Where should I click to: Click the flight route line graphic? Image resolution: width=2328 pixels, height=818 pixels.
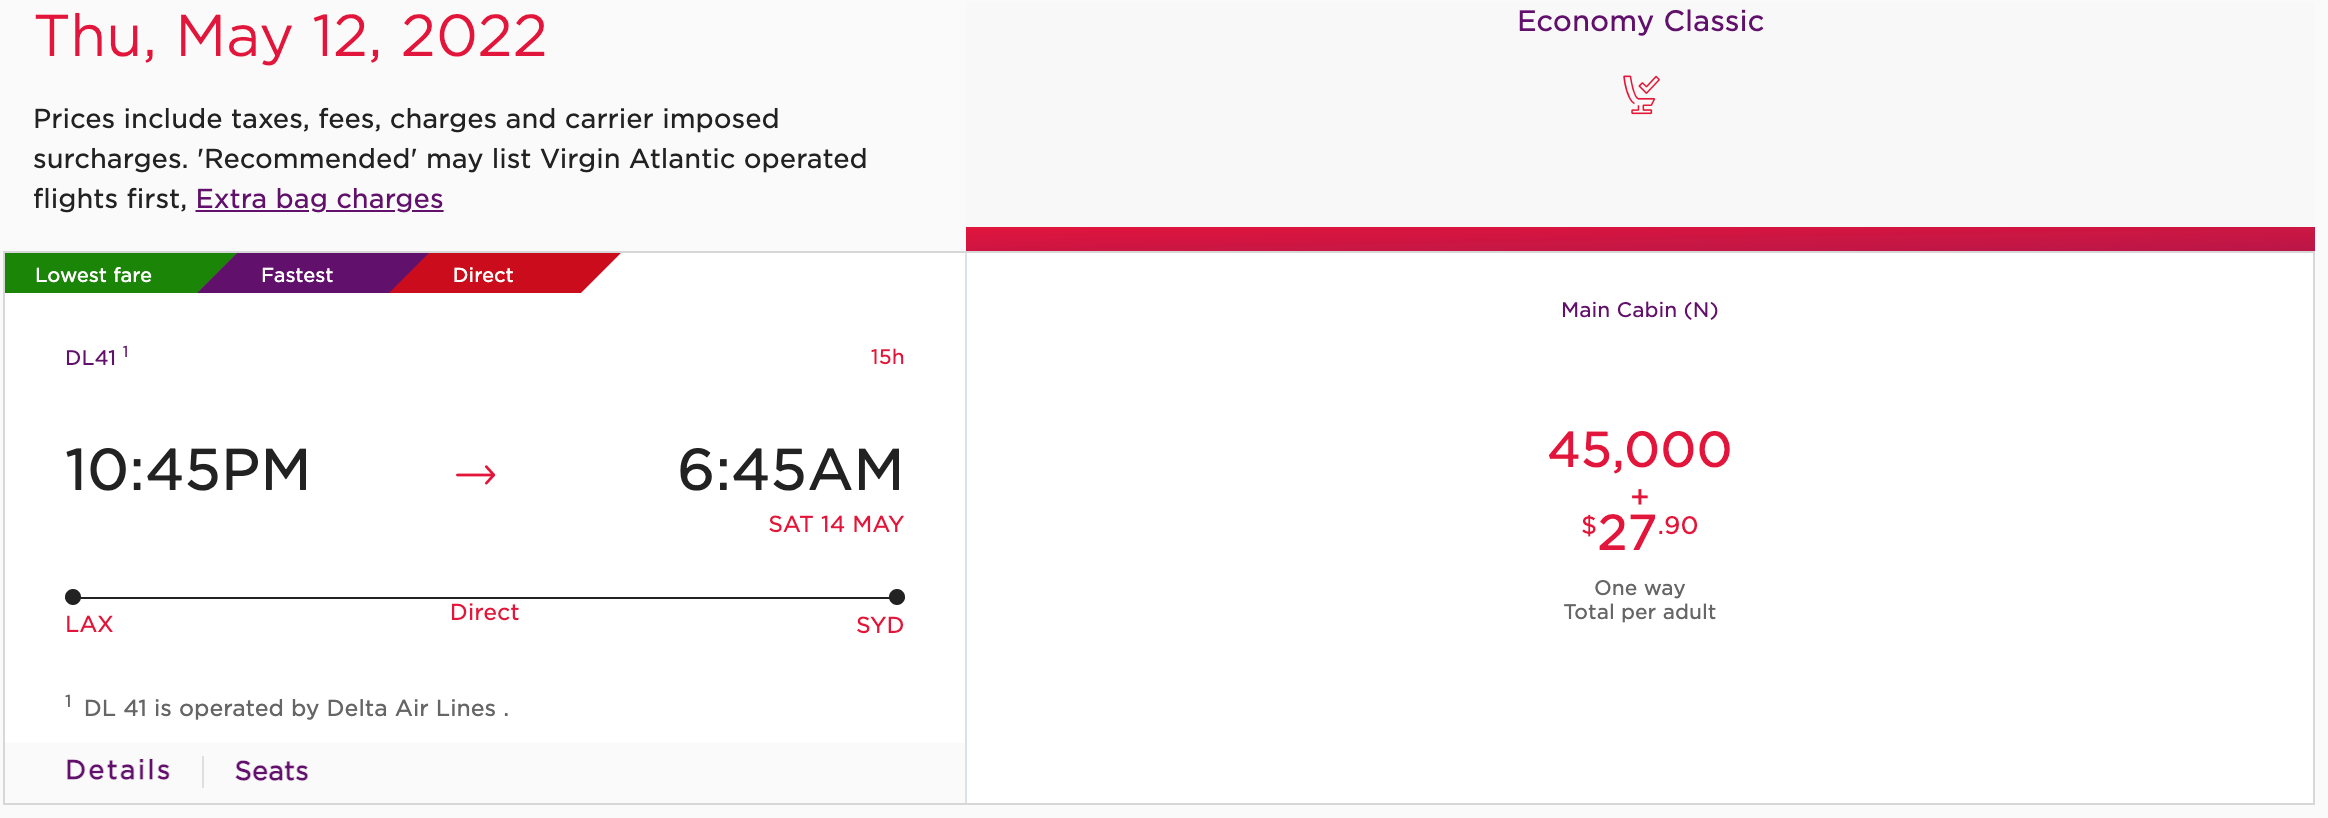click(x=484, y=596)
